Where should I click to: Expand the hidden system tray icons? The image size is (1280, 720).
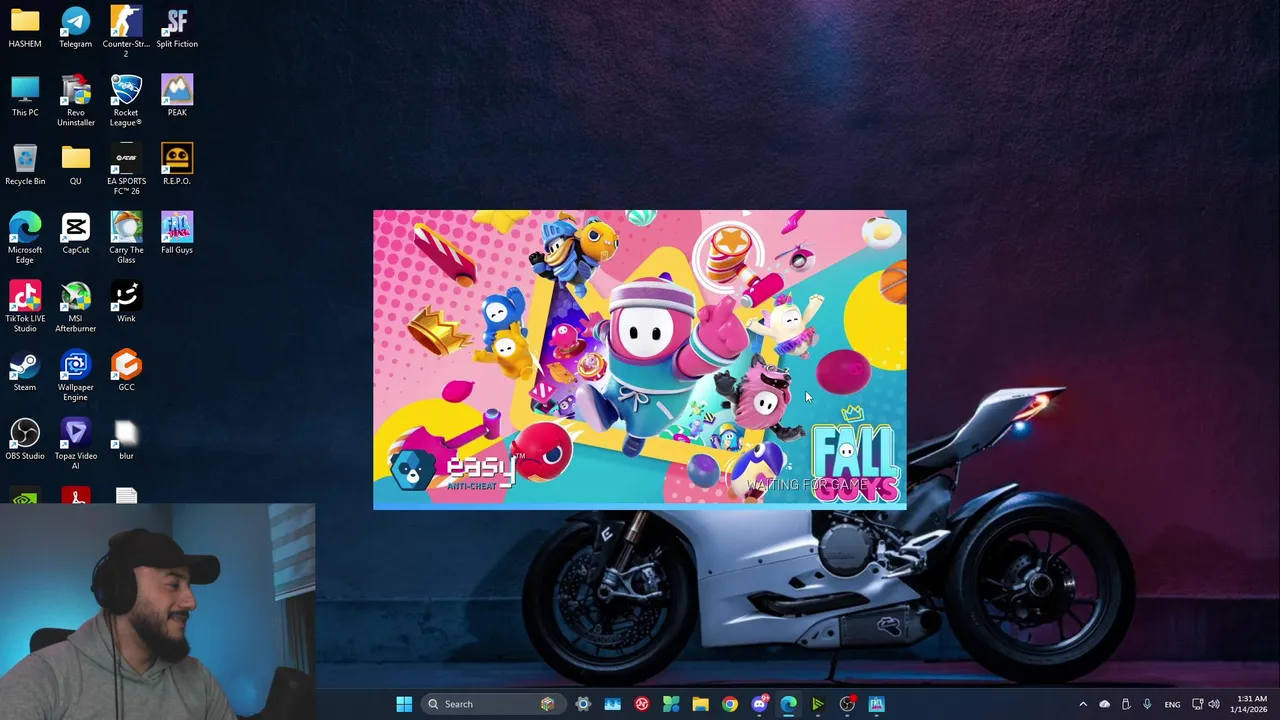[1083, 704]
